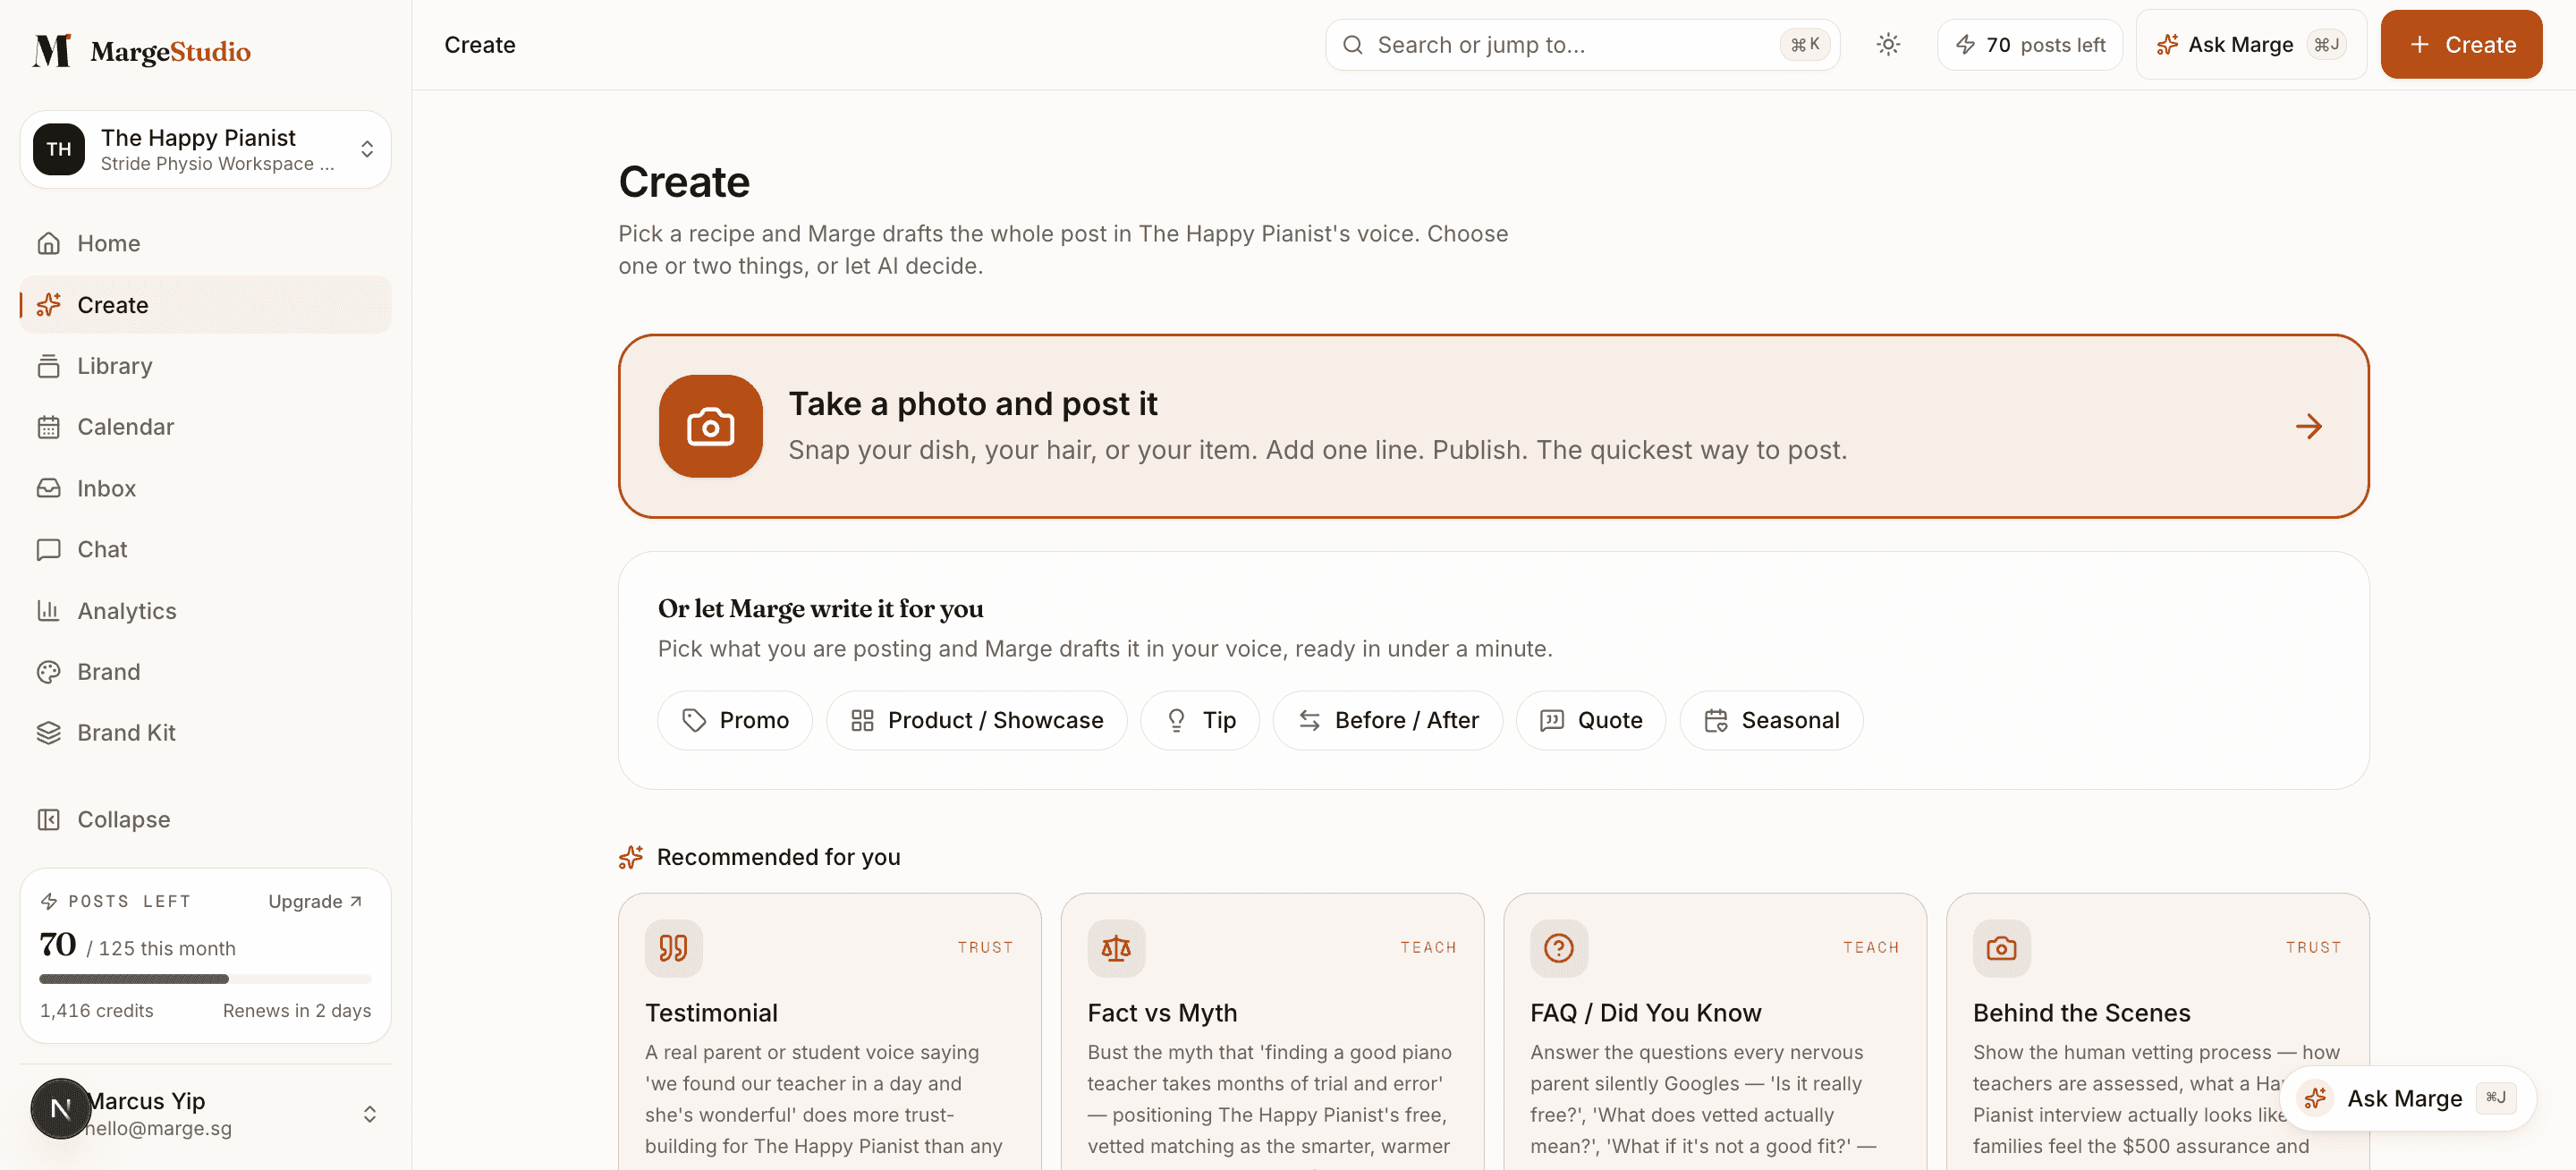This screenshot has height=1170, width=2576.
Task: Toggle the light/dark theme sun icon
Action: point(1888,45)
